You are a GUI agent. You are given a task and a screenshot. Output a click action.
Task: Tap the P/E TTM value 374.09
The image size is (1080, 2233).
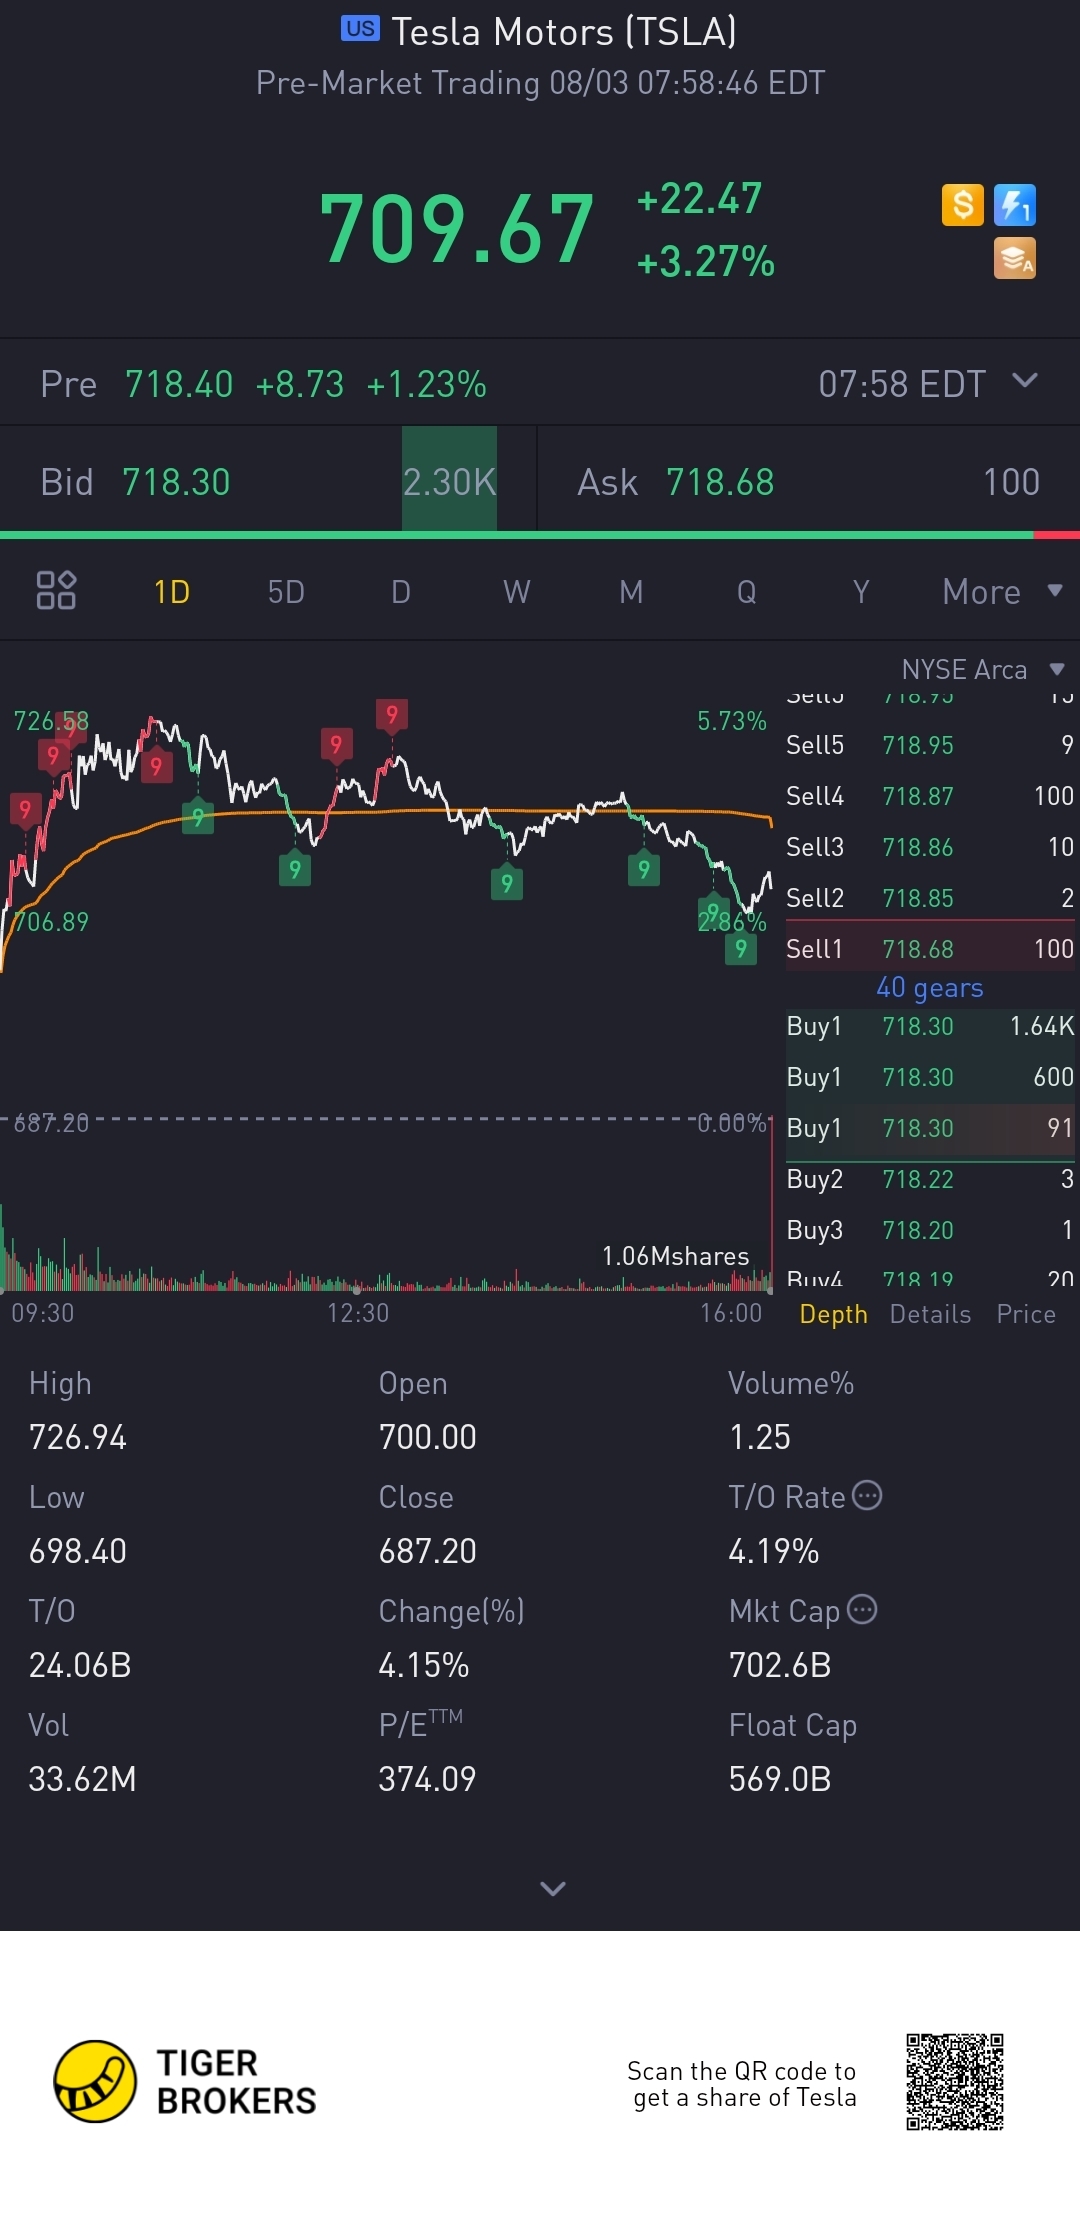click(428, 1779)
